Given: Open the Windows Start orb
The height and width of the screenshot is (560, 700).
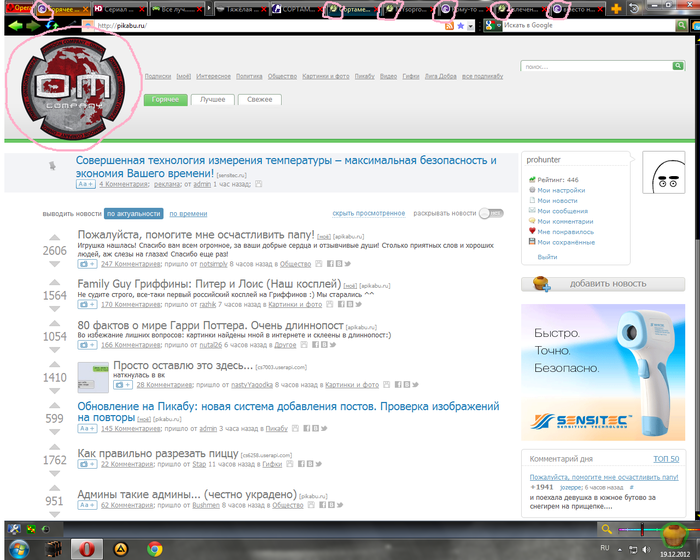Looking at the screenshot, I should point(19,549).
